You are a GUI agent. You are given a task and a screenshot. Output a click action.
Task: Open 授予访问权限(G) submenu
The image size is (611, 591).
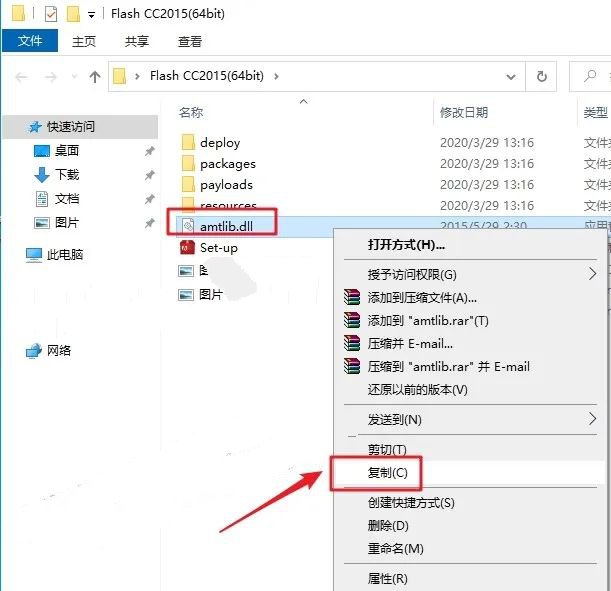coord(412,275)
